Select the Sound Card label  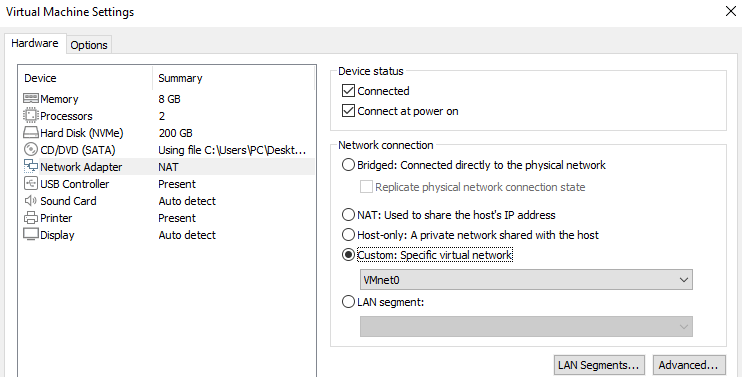coord(68,201)
